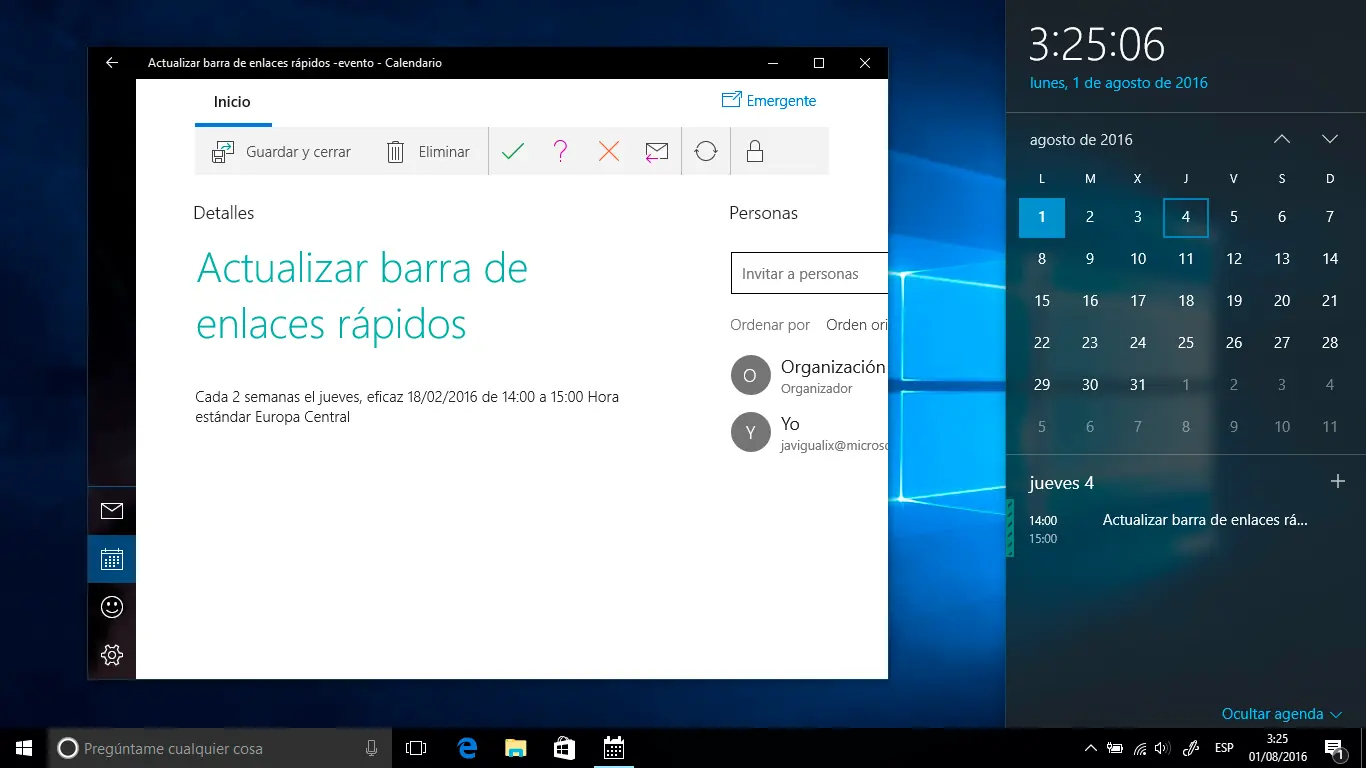Screen dimensions: 1366x768
Task: Send feedback using the smiley icon
Action: click(111, 606)
